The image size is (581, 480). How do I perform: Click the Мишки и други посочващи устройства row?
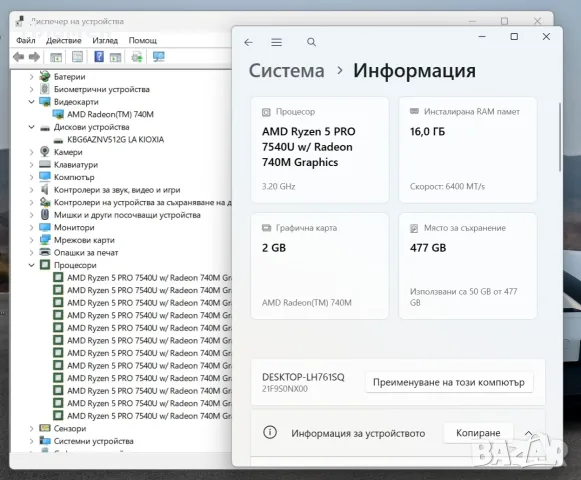[x=127, y=215]
